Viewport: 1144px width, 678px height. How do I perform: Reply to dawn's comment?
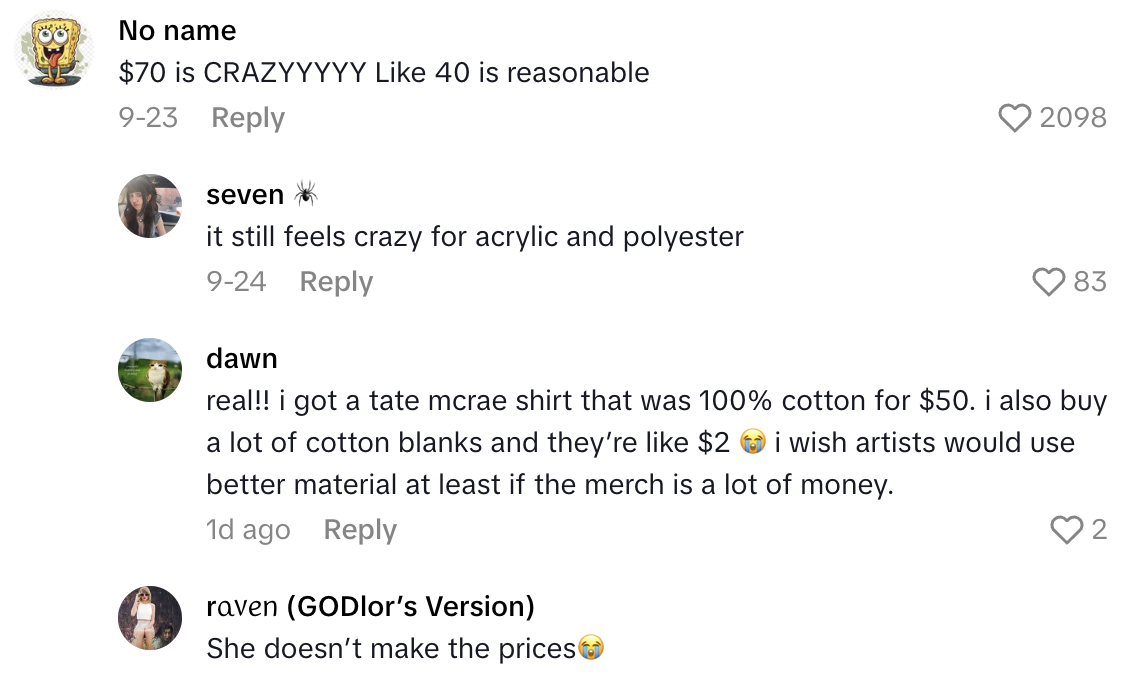coord(359,530)
